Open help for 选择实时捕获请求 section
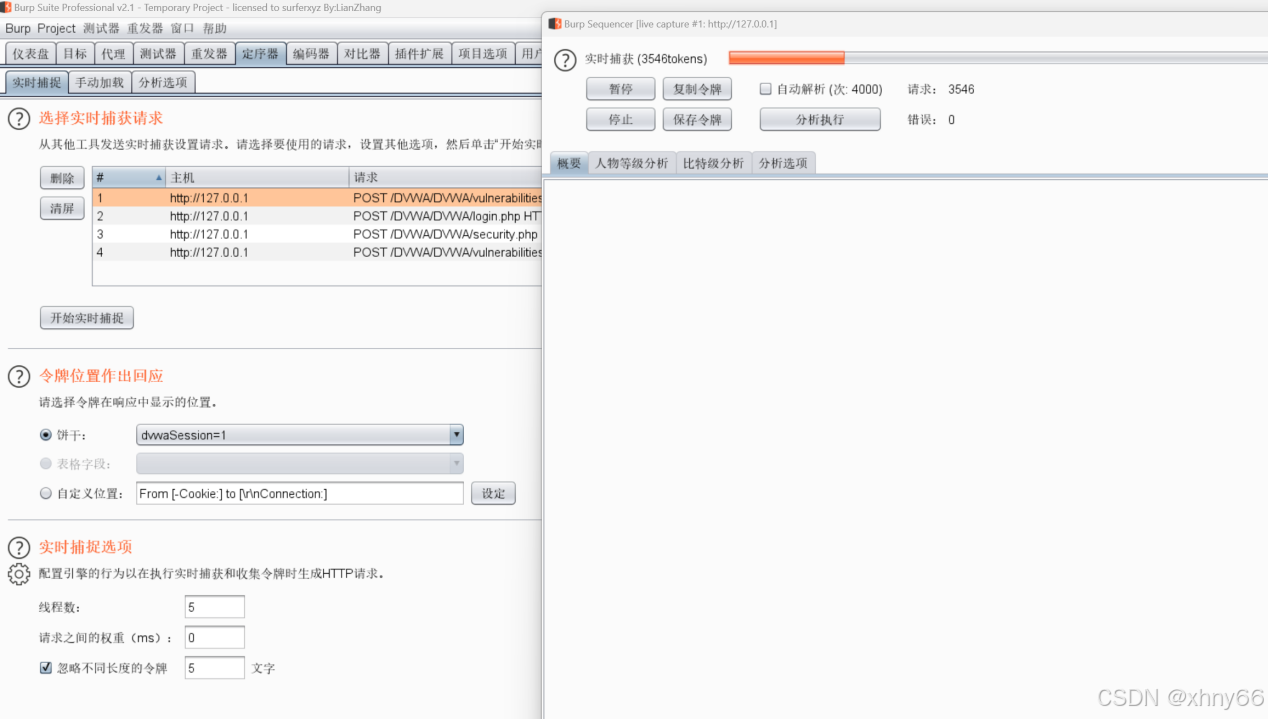This screenshot has height=719, width=1268. [x=19, y=119]
